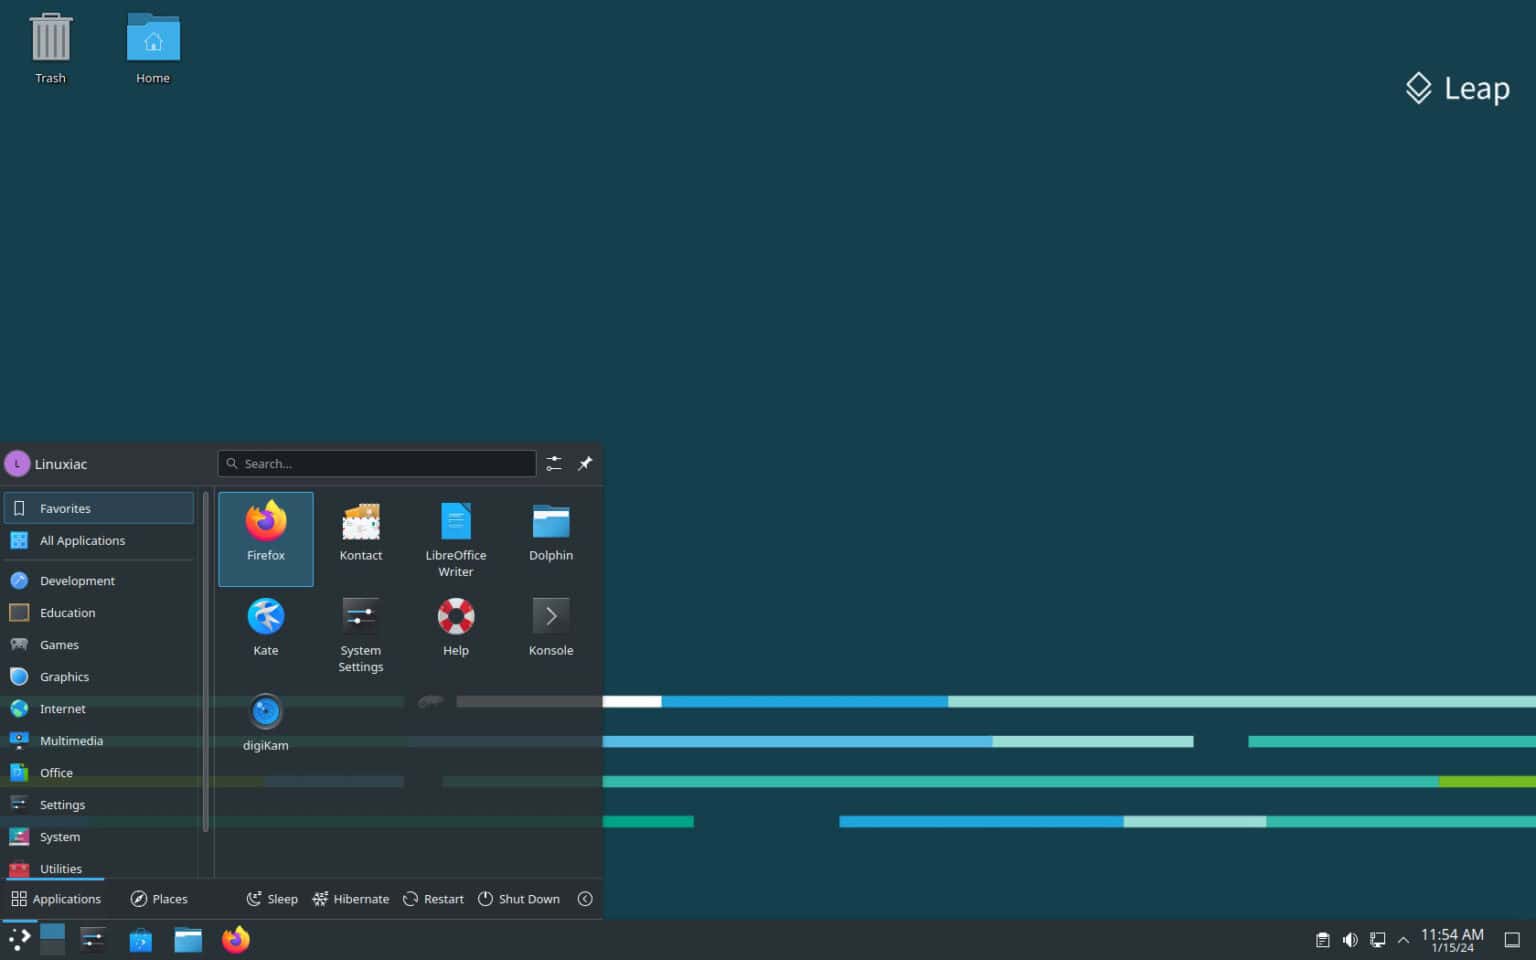Image resolution: width=1536 pixels, height=960 pixels.
Task: Pin the application launcher open
Action: 585,463
